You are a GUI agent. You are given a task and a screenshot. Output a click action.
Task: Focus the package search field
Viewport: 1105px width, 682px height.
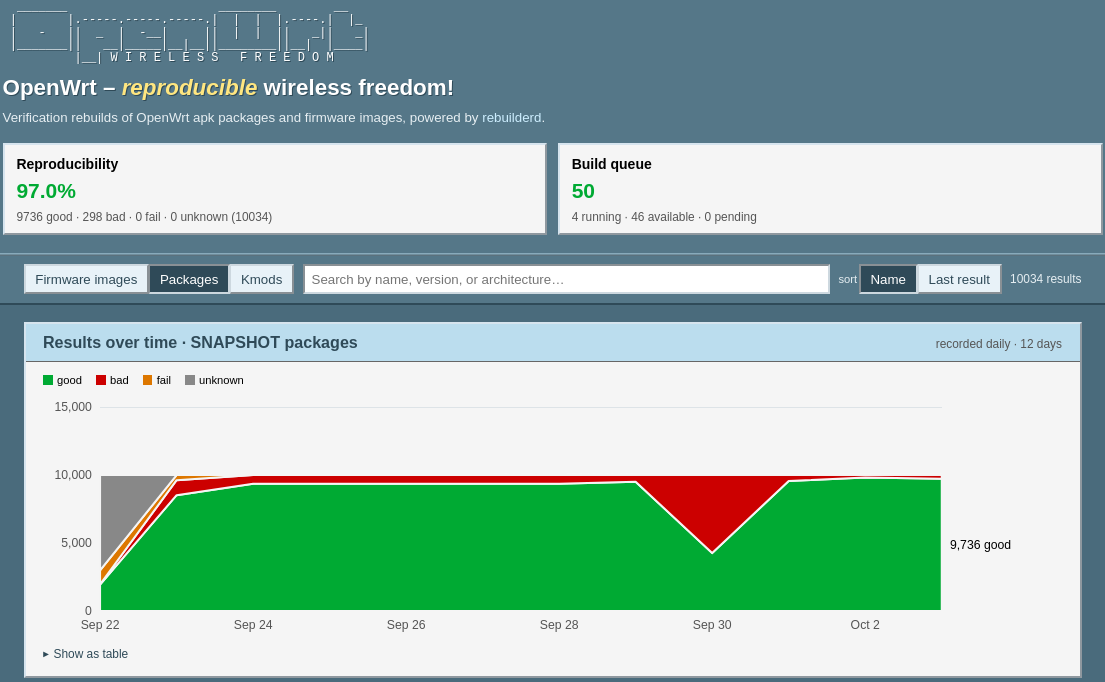point(567,280)
